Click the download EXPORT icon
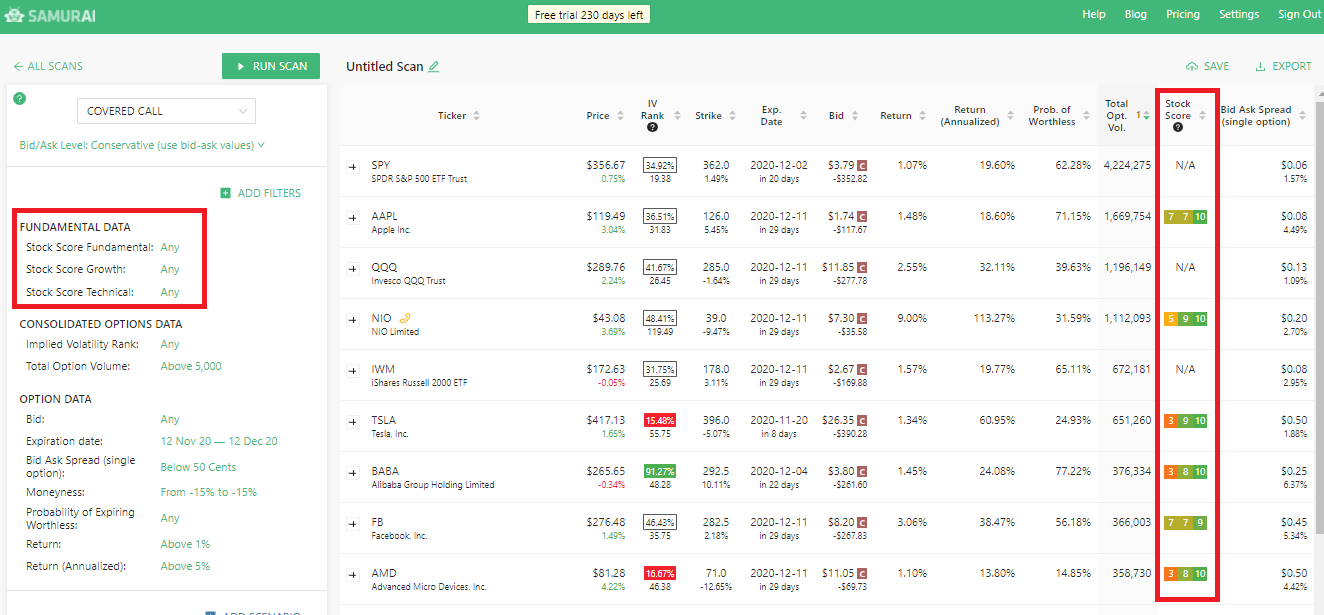 point(1258,65)
